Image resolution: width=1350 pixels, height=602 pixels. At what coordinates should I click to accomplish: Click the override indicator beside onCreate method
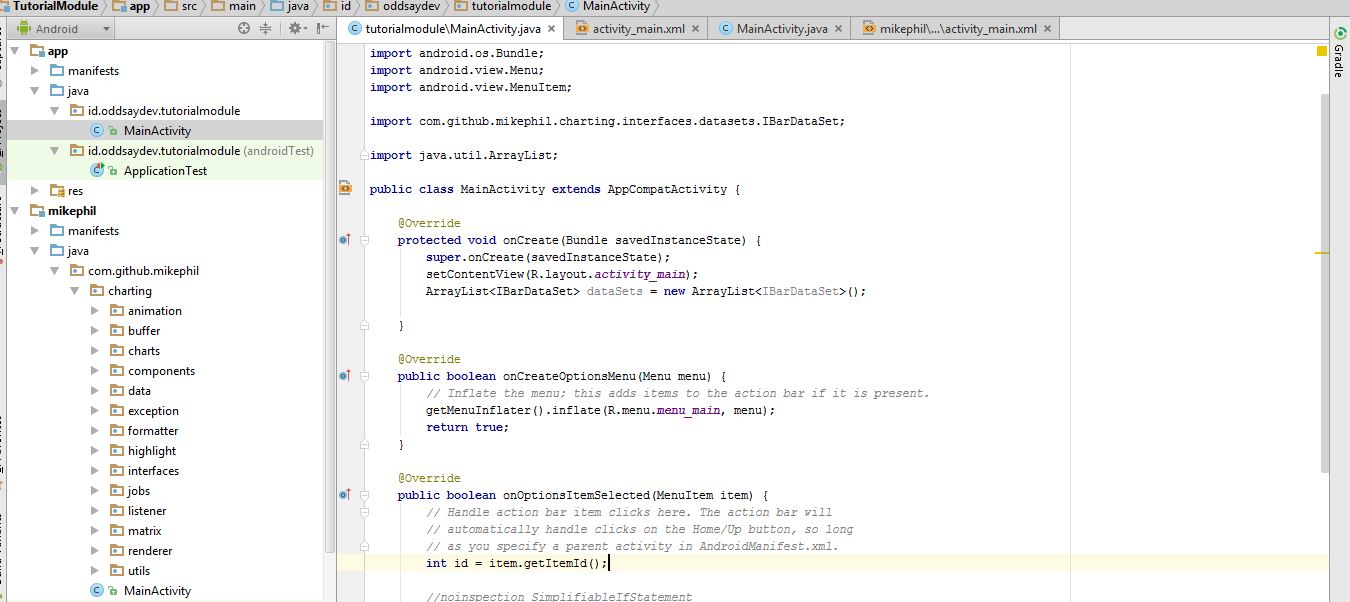(x=345, y=240)
